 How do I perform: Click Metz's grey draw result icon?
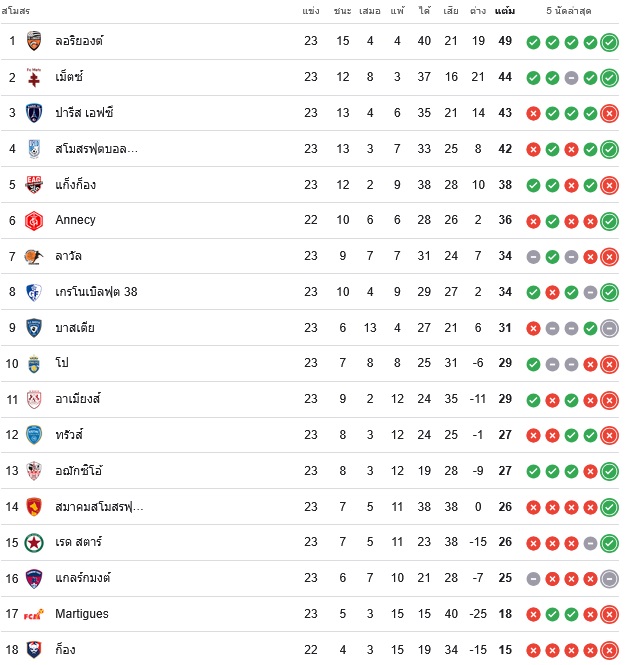[x=571, y=78]
